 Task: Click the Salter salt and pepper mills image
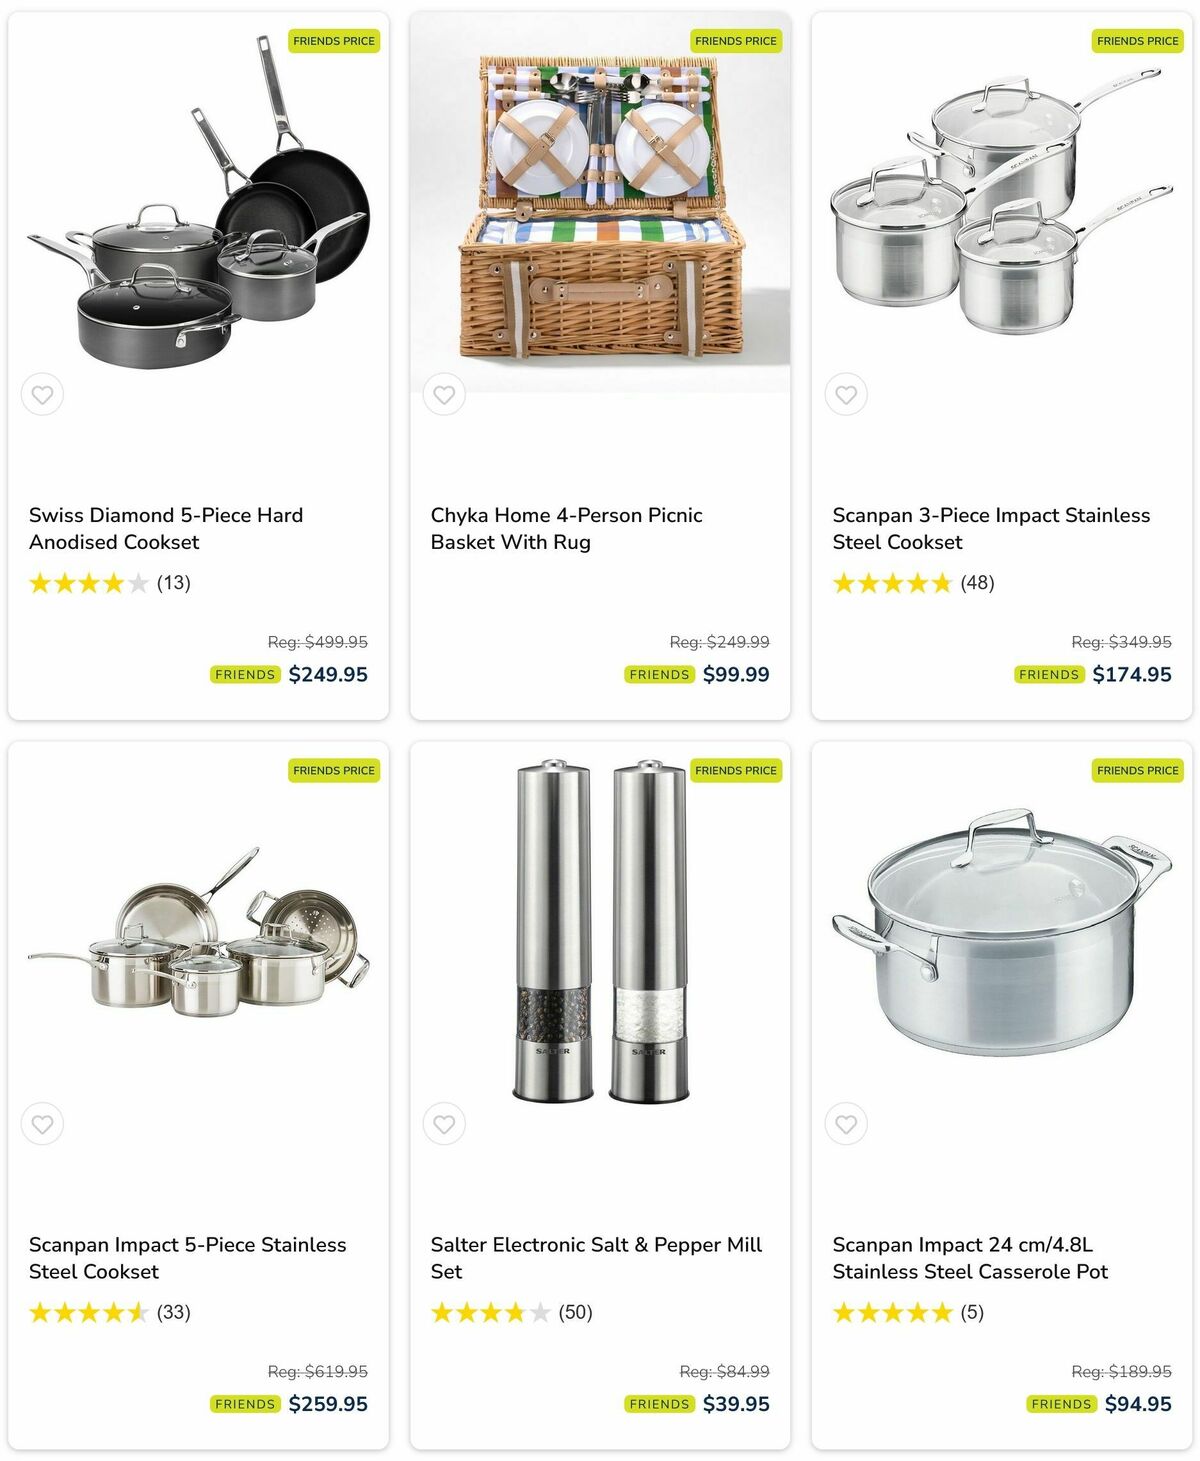pos(600,932)
